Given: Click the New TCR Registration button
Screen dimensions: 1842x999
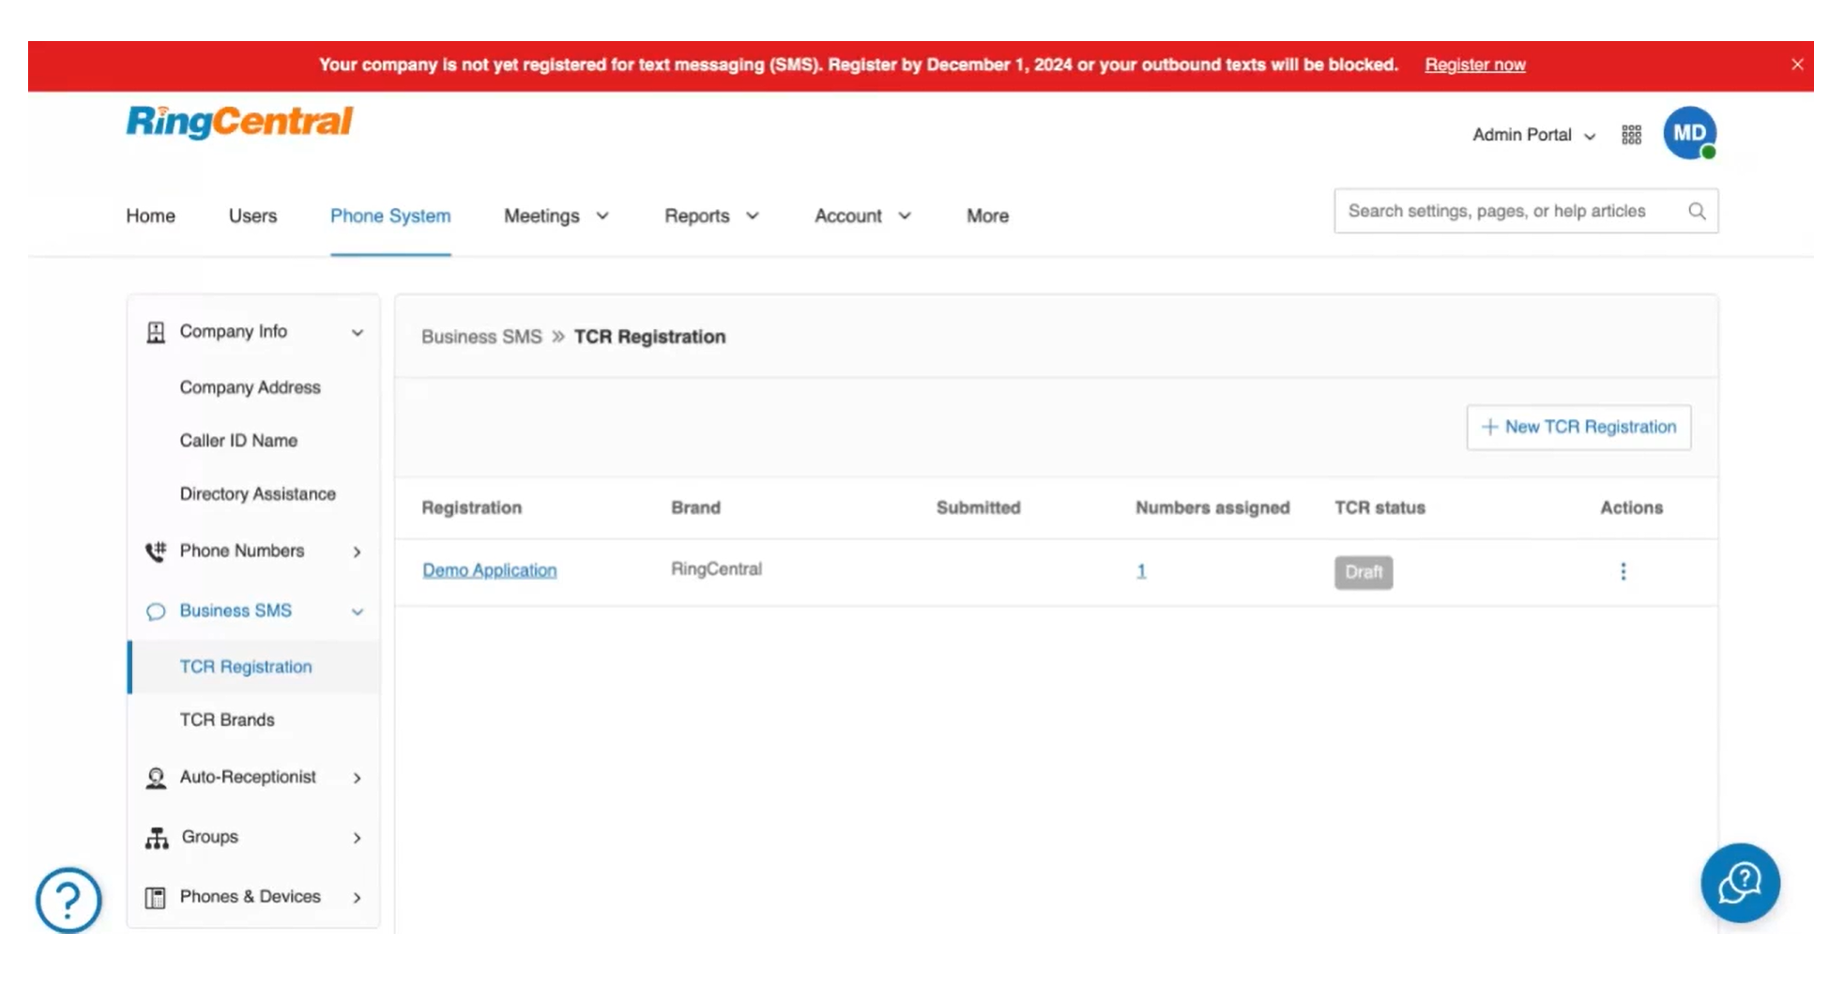Looking at the screenshot, I should [x=1578, y=427].
